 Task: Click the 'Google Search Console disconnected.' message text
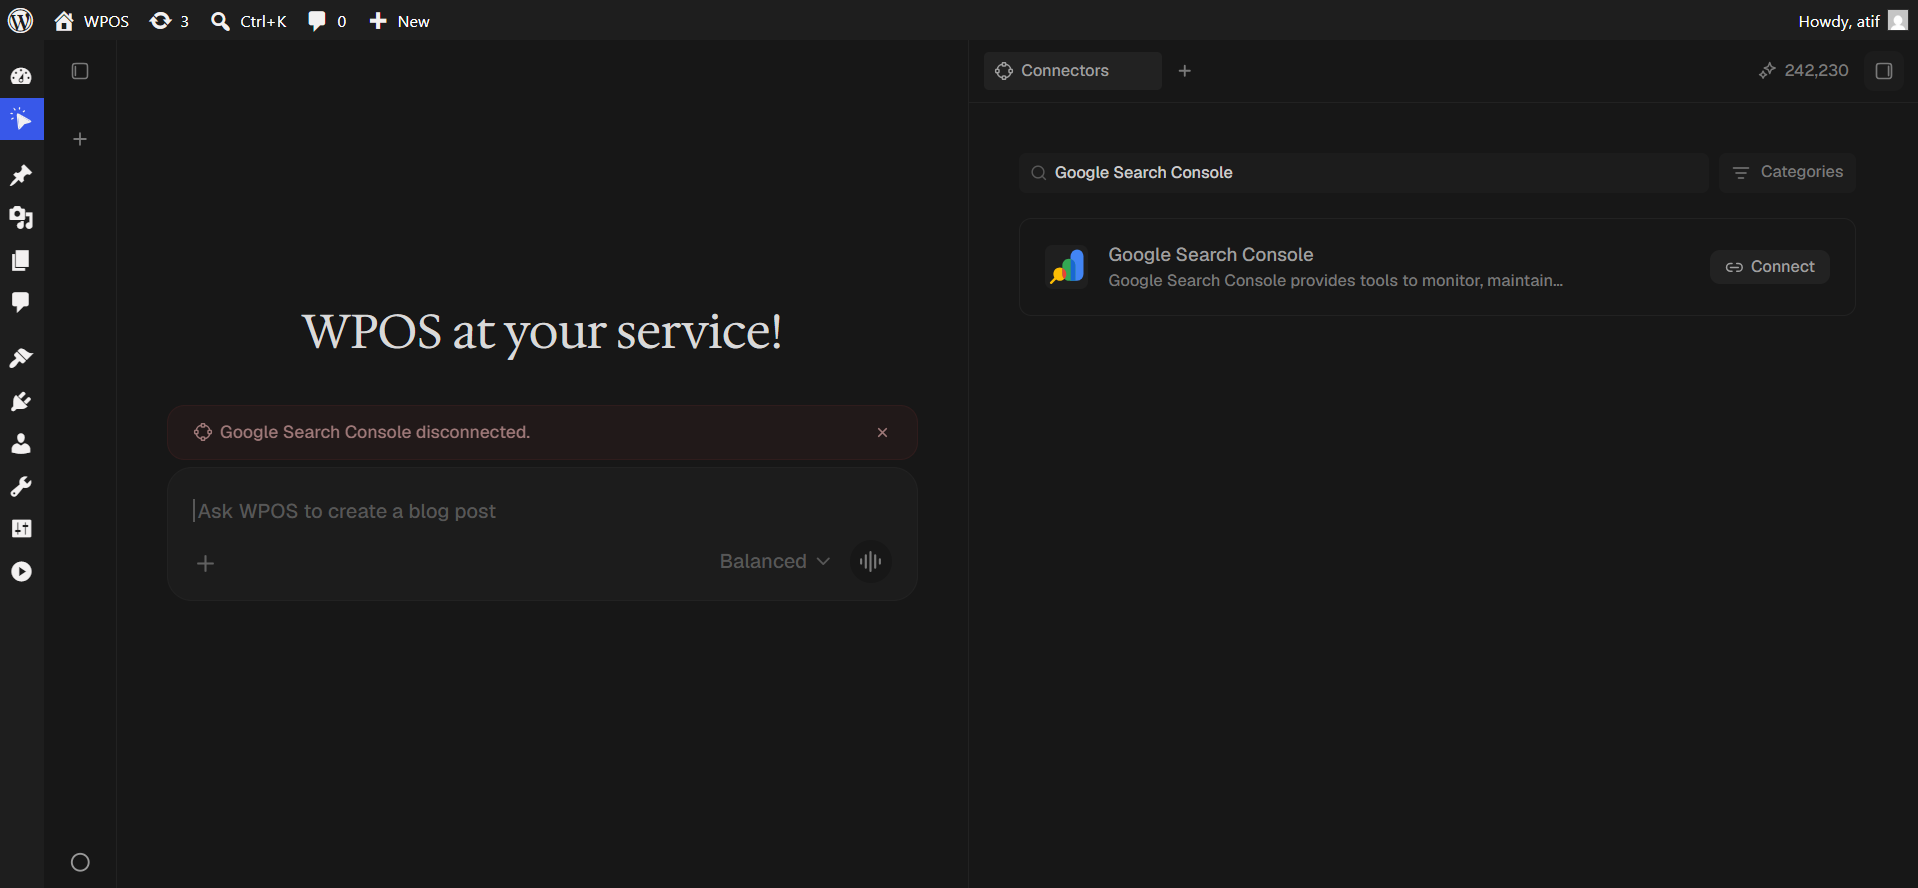pos(375,432)
